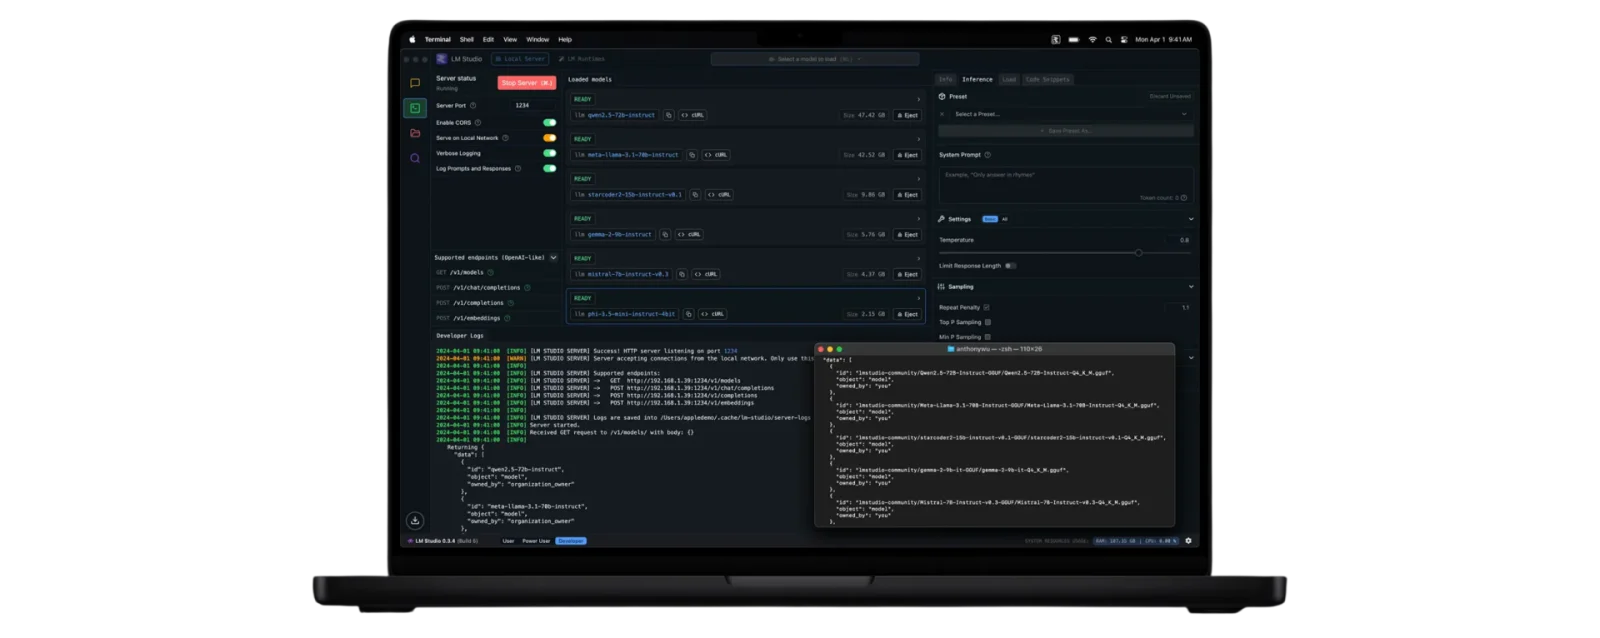The image size is (1600, 638).
Task: Open the info icon beside GET /v1/models
Action: coord(490,272)
